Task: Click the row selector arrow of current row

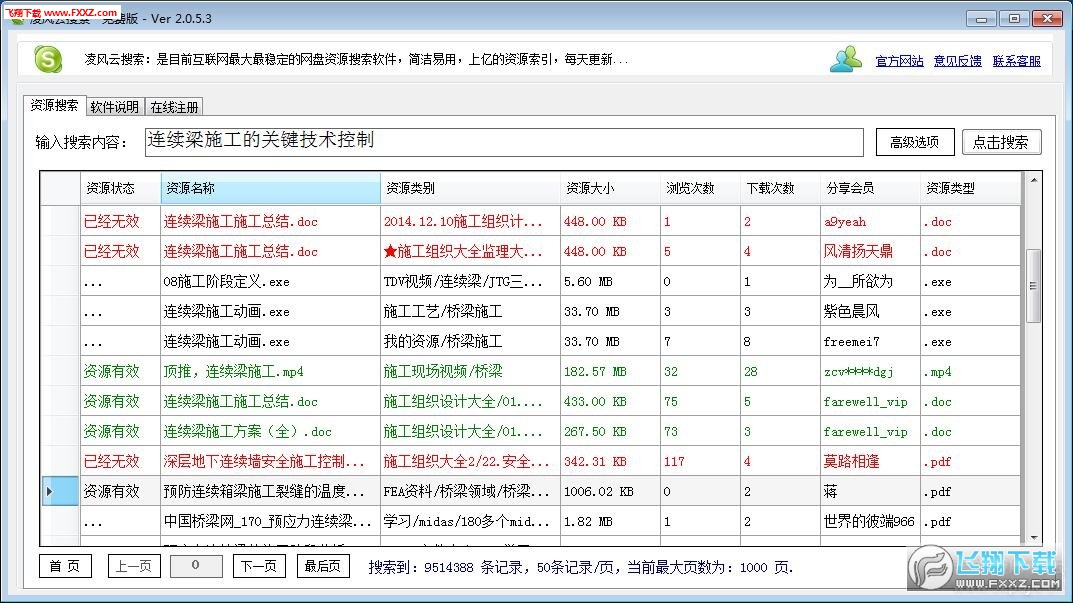Action: (60, 491)
